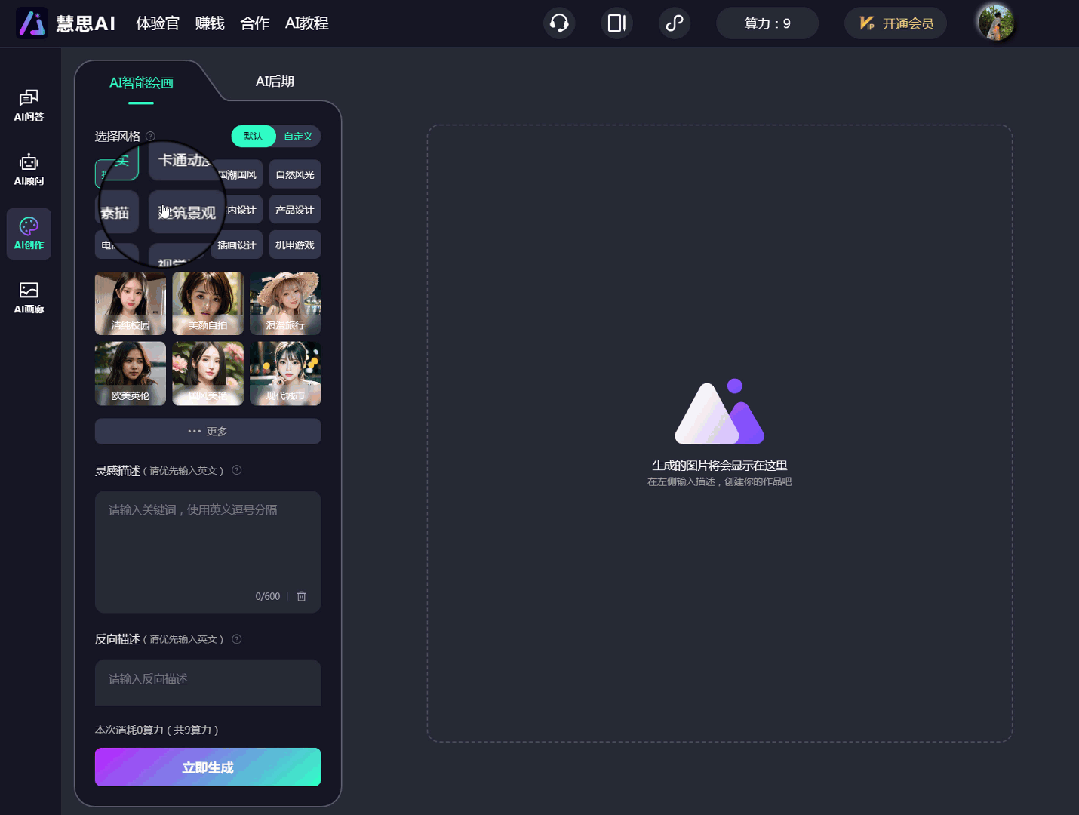
Task: Clear prompt text with the trash icon
Action: [x=302, y=596]
